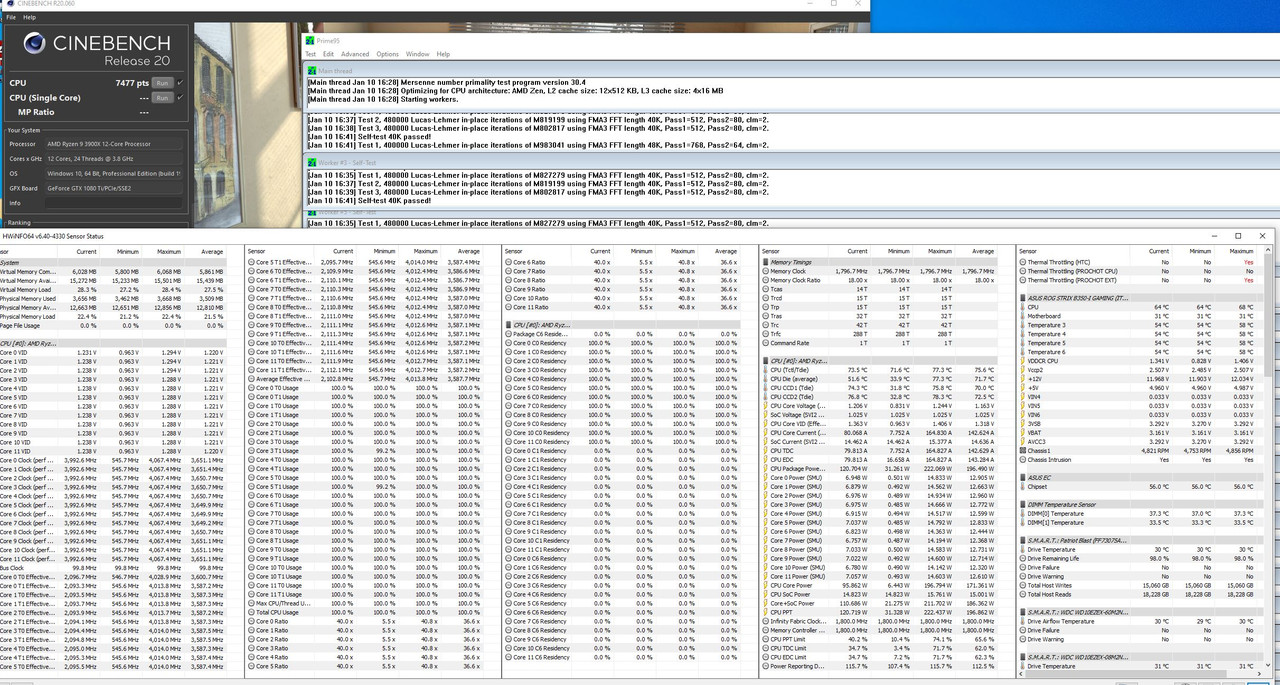
Task: Open Prime95's Help menu
Action: (443, 54)
